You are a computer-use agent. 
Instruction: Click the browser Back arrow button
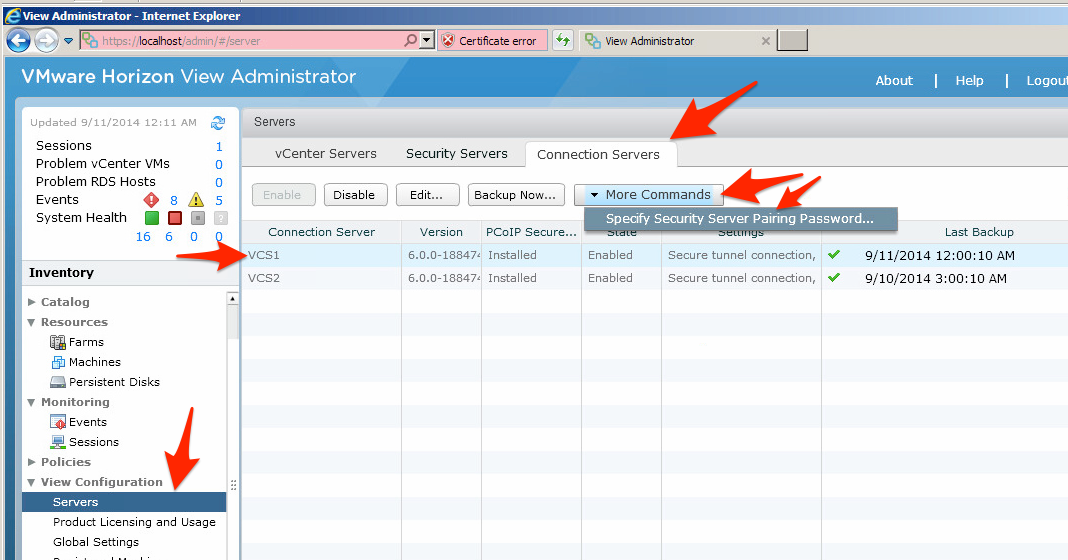18,41
